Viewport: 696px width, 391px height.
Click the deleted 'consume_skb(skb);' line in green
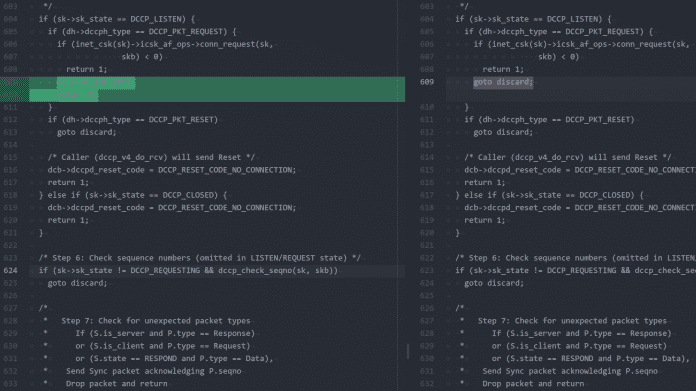(x=96, y=82)
